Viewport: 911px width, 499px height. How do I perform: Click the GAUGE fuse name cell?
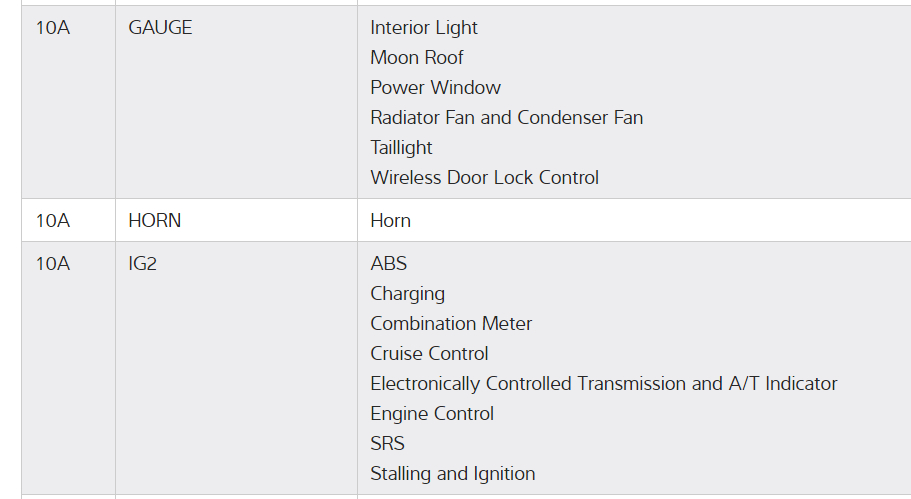click(160, 28)
